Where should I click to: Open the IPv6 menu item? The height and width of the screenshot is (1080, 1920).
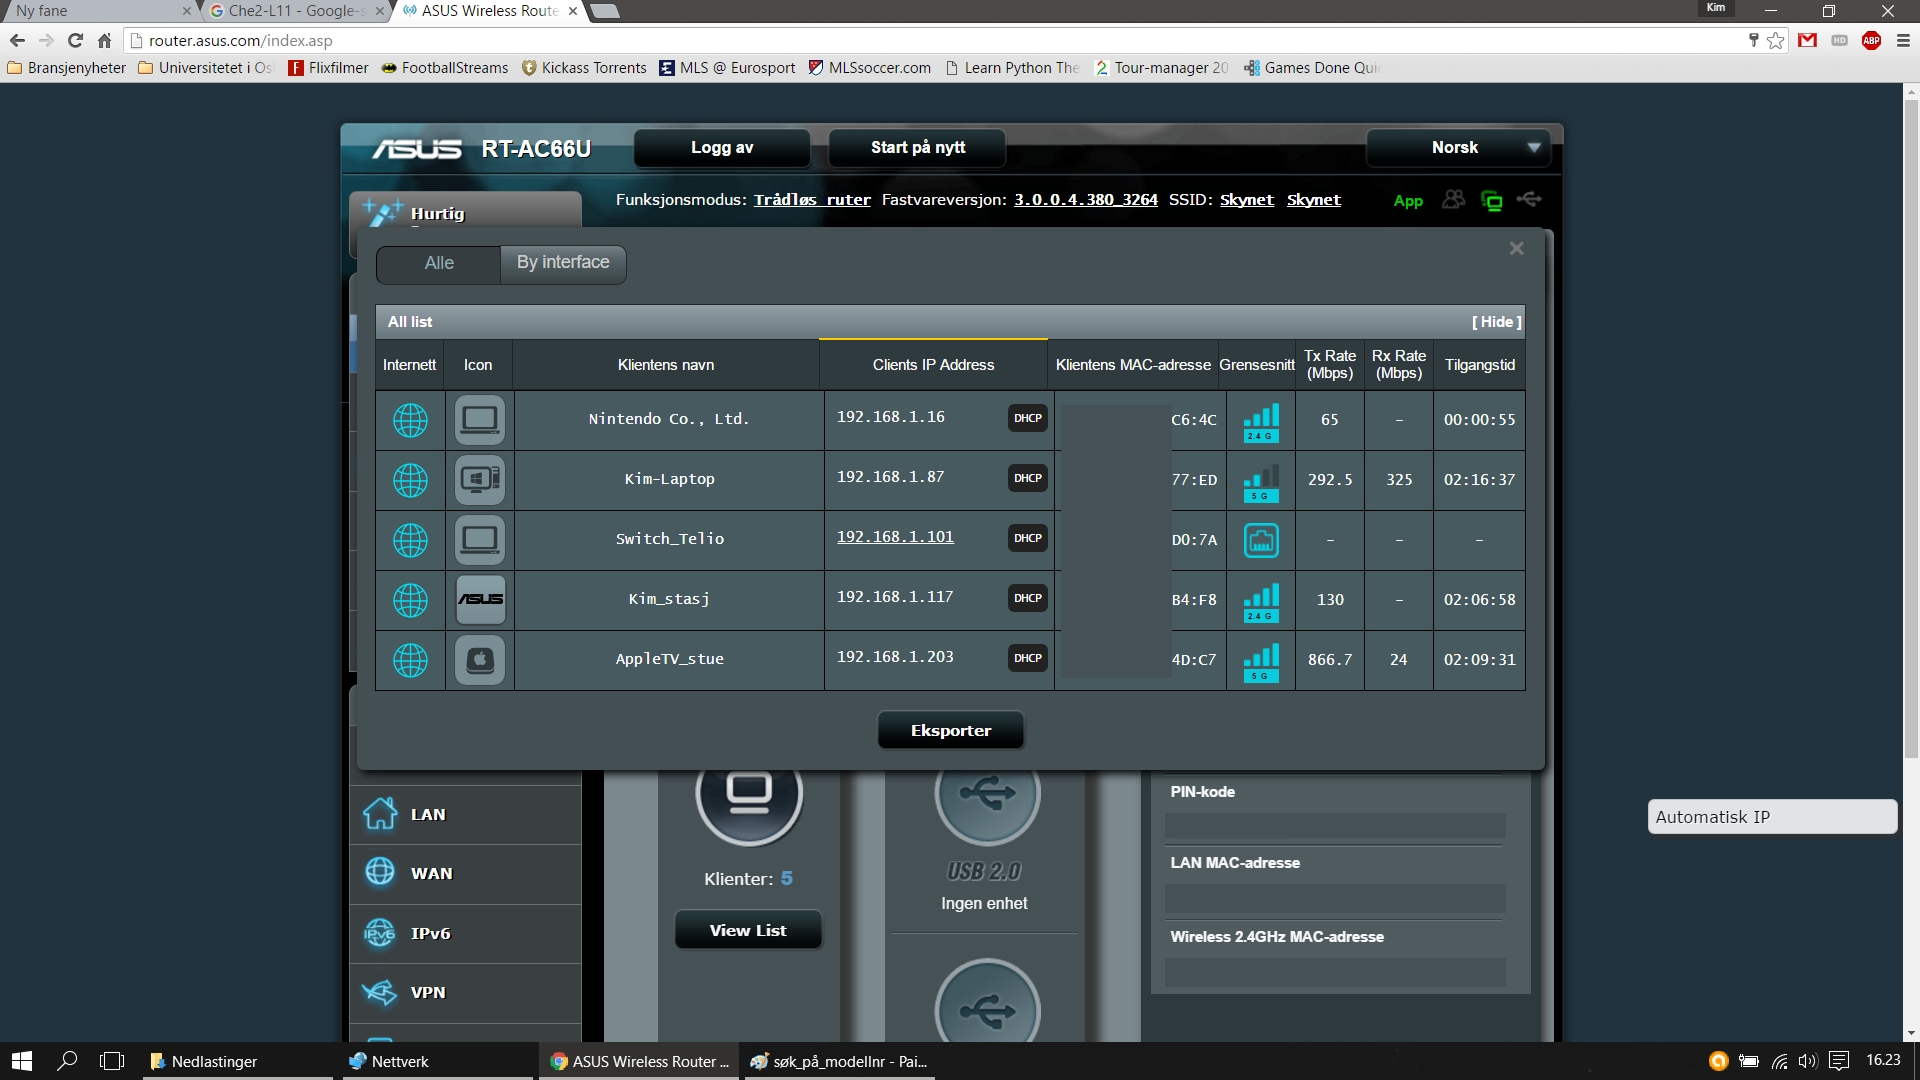pos(465,934)
